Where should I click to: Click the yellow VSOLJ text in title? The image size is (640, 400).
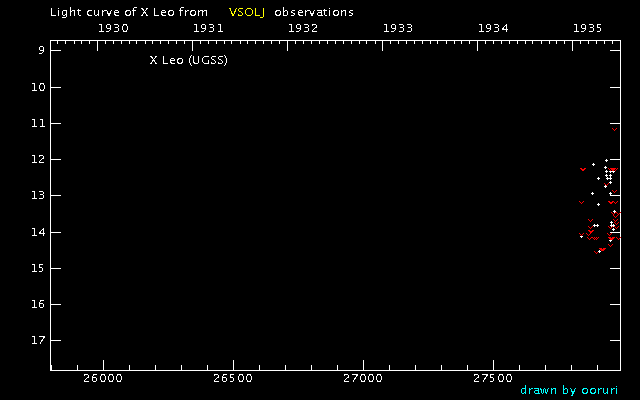(x=243, y=13)
